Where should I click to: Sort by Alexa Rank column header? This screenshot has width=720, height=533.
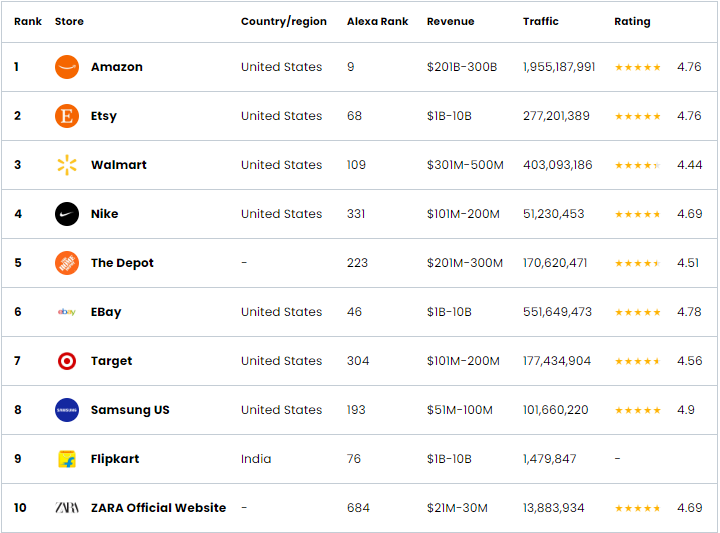pyautogui.click(x=378, y=21)
